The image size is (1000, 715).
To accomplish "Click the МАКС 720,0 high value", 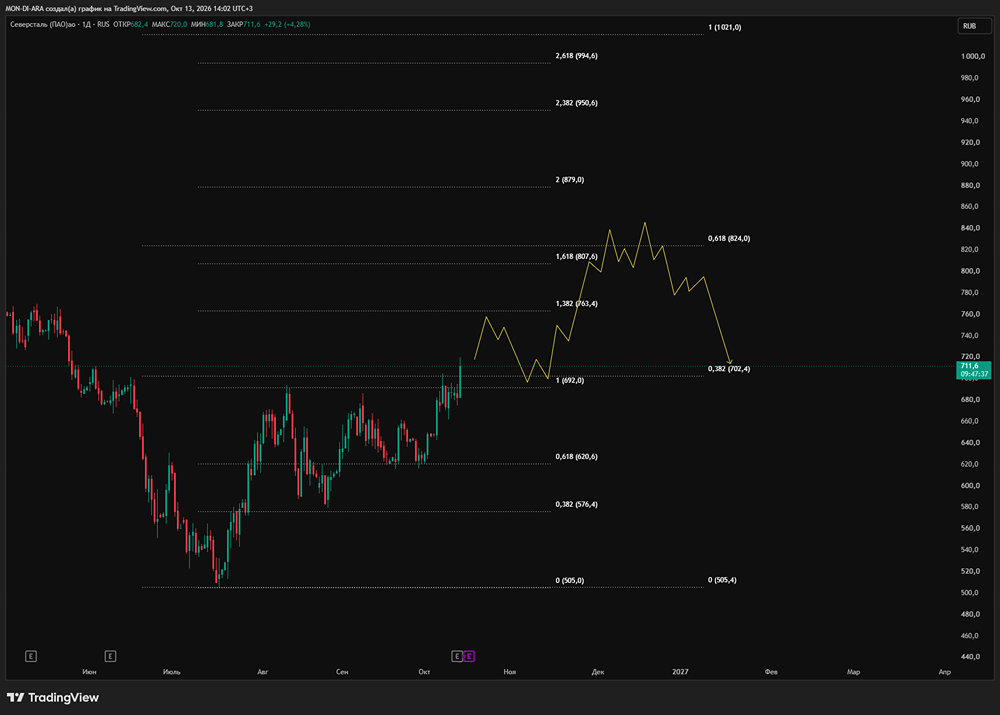I will (x=170, y=24).
